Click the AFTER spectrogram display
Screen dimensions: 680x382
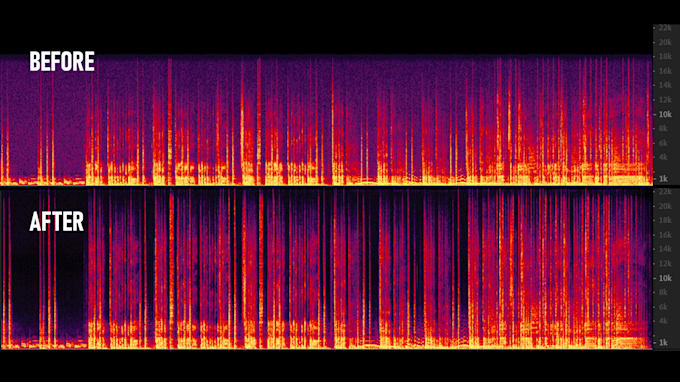pyautogui.click(x=326, y=268)
